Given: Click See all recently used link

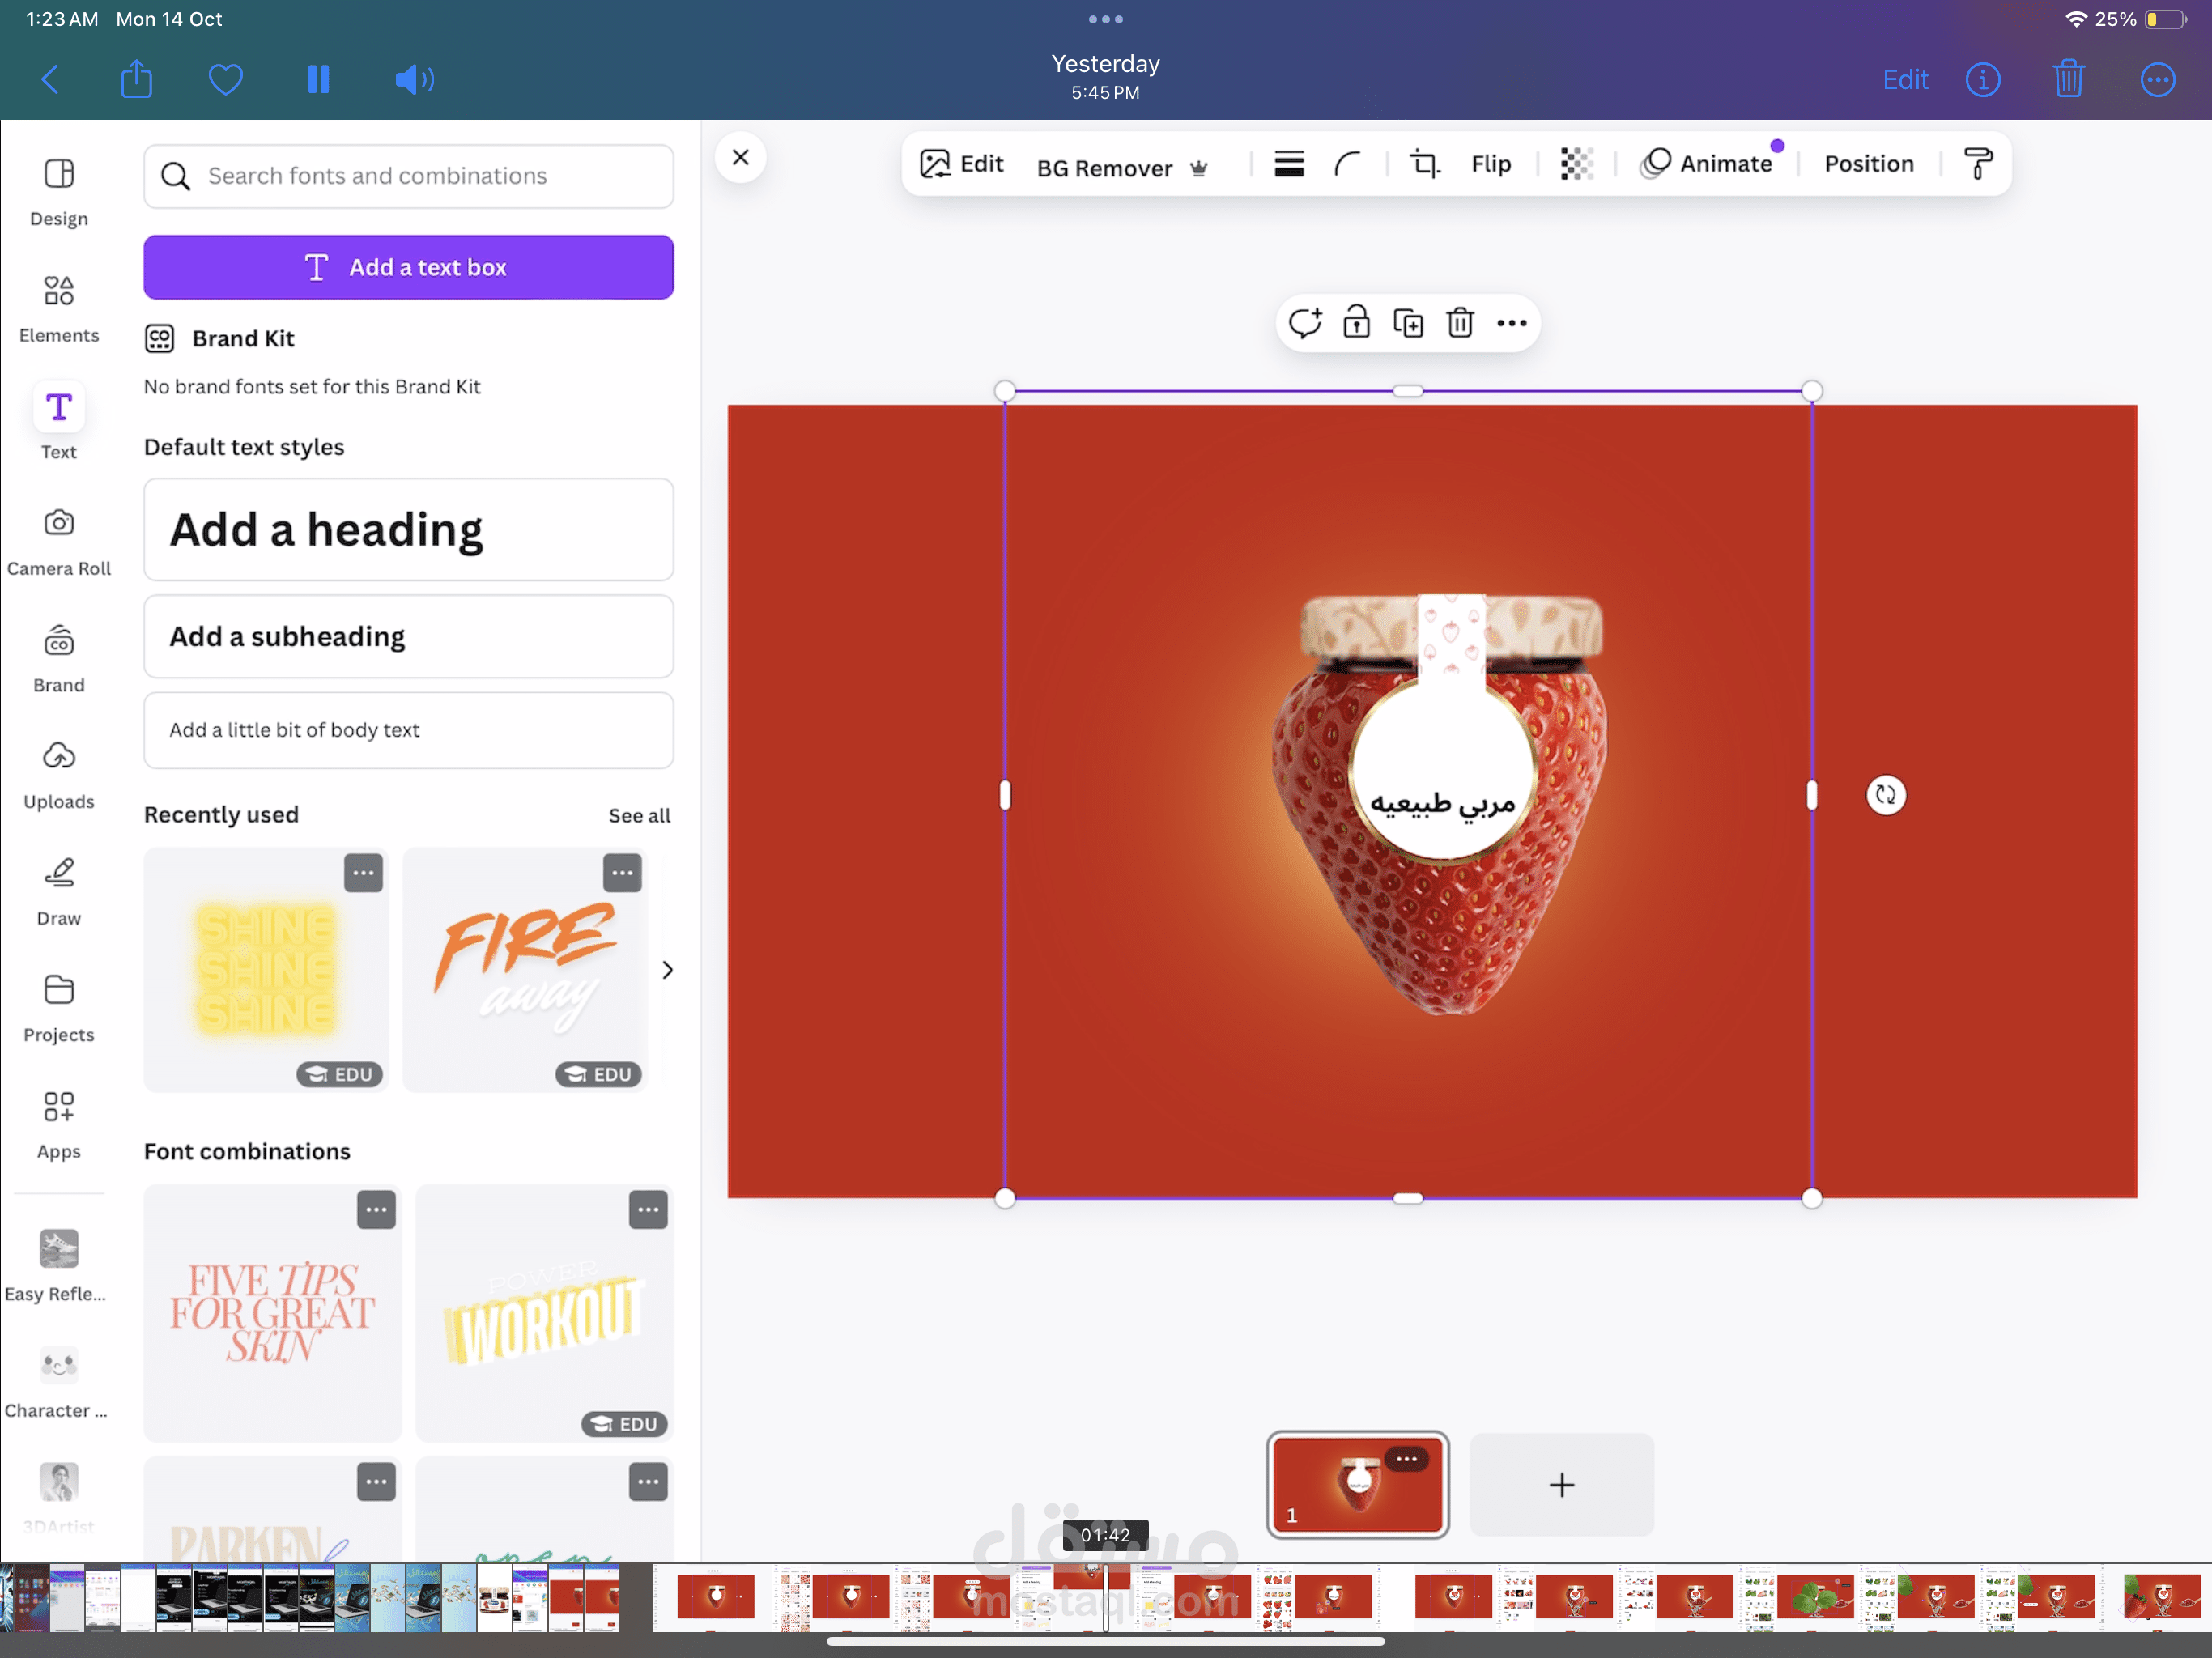Looking at the screenshot, I should [639, 815].
